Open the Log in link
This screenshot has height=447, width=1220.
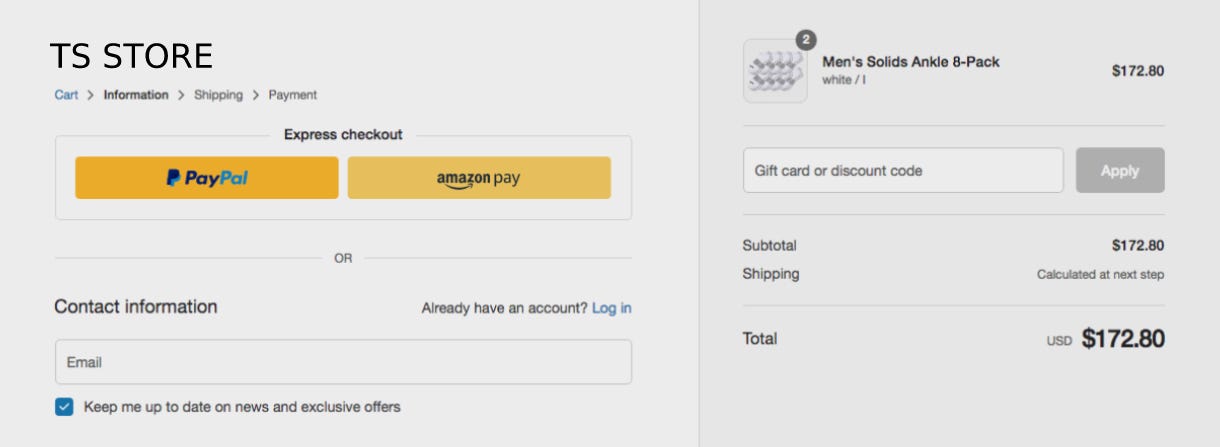(x=611, y=308)
